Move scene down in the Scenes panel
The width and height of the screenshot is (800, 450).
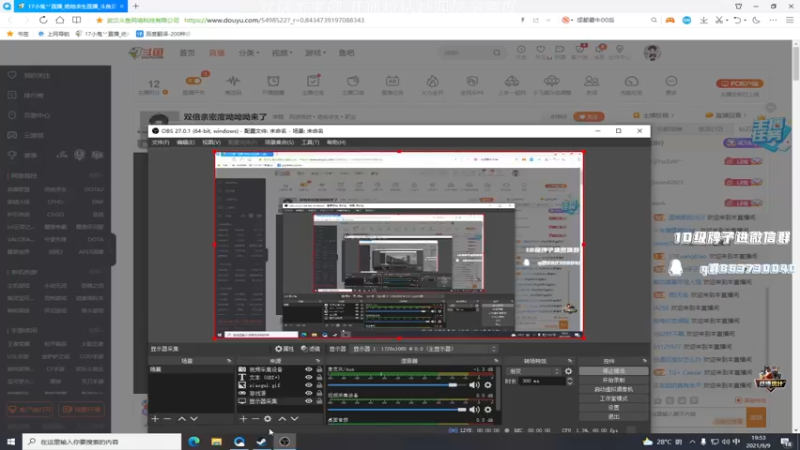coord(194,418)
